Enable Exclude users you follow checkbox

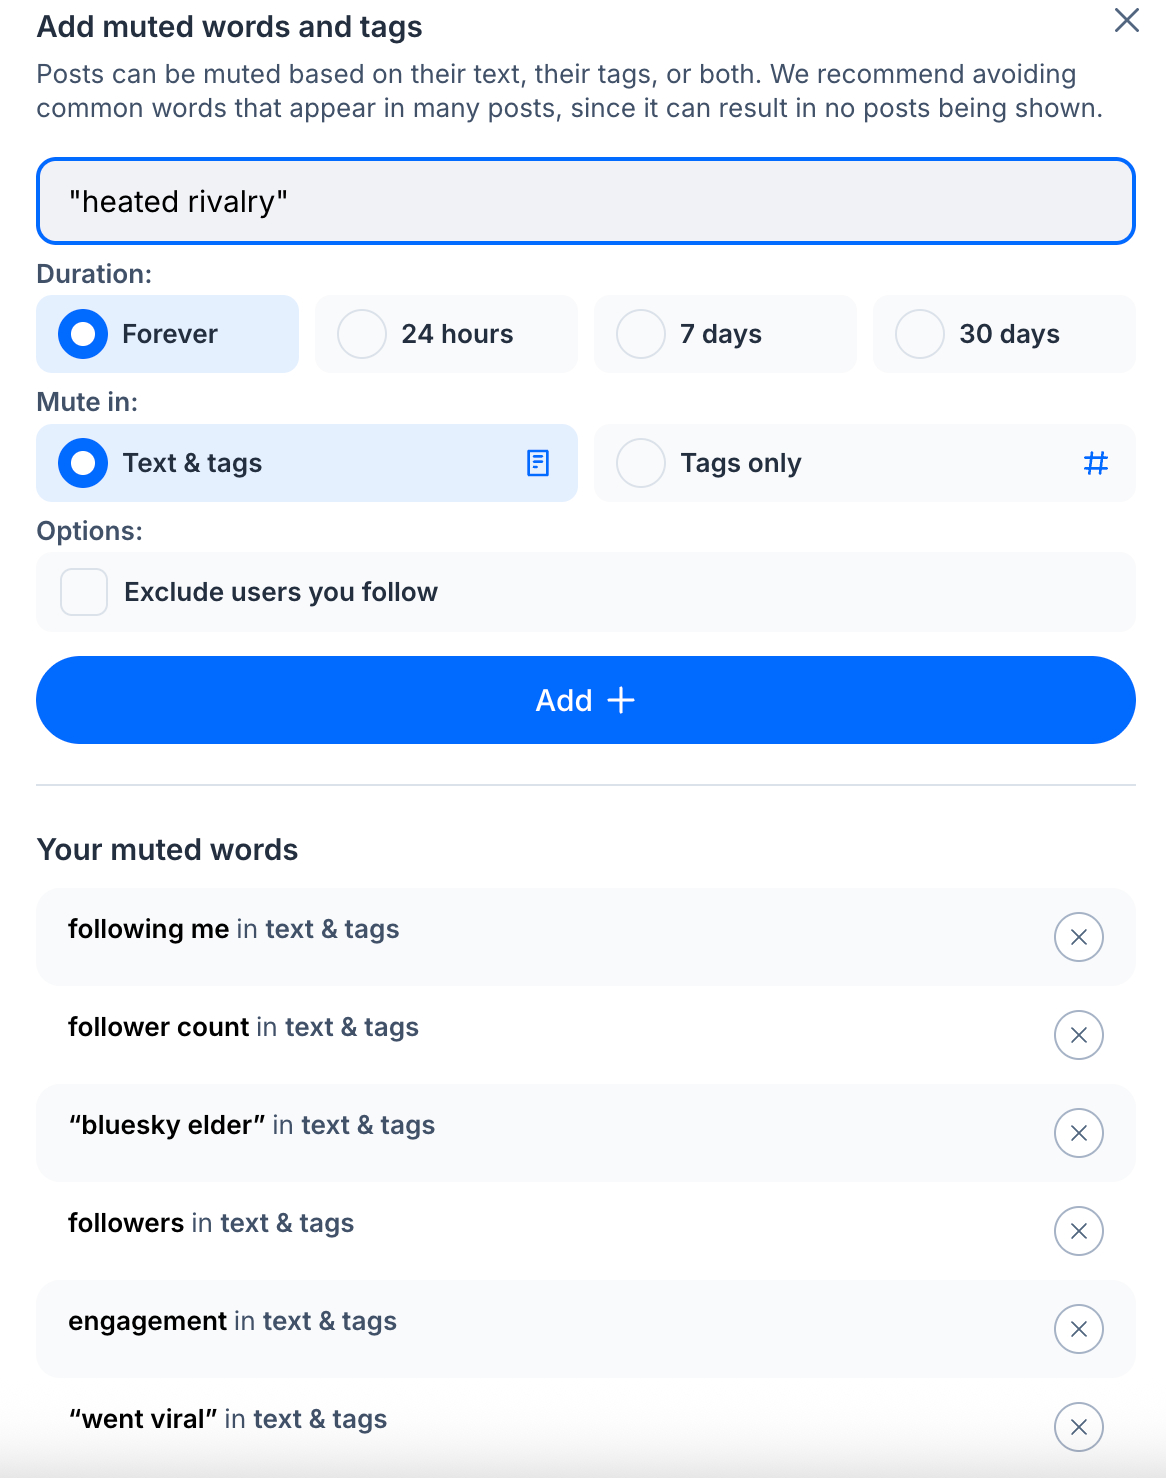click(84, 592)
